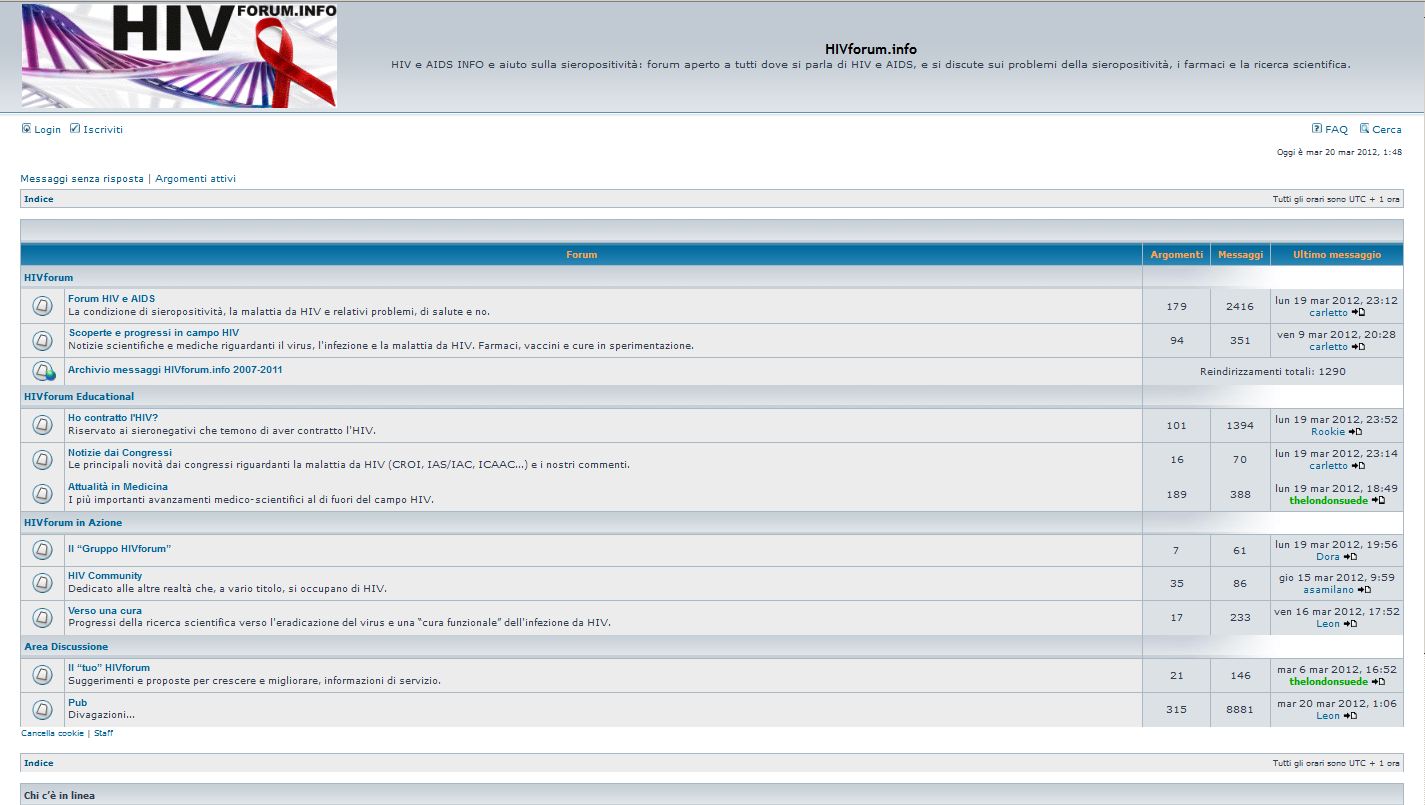Click the redirect icon beside Archivio messaggi
This screenshot has height=805, width=1425.
(x=43, y=371)
